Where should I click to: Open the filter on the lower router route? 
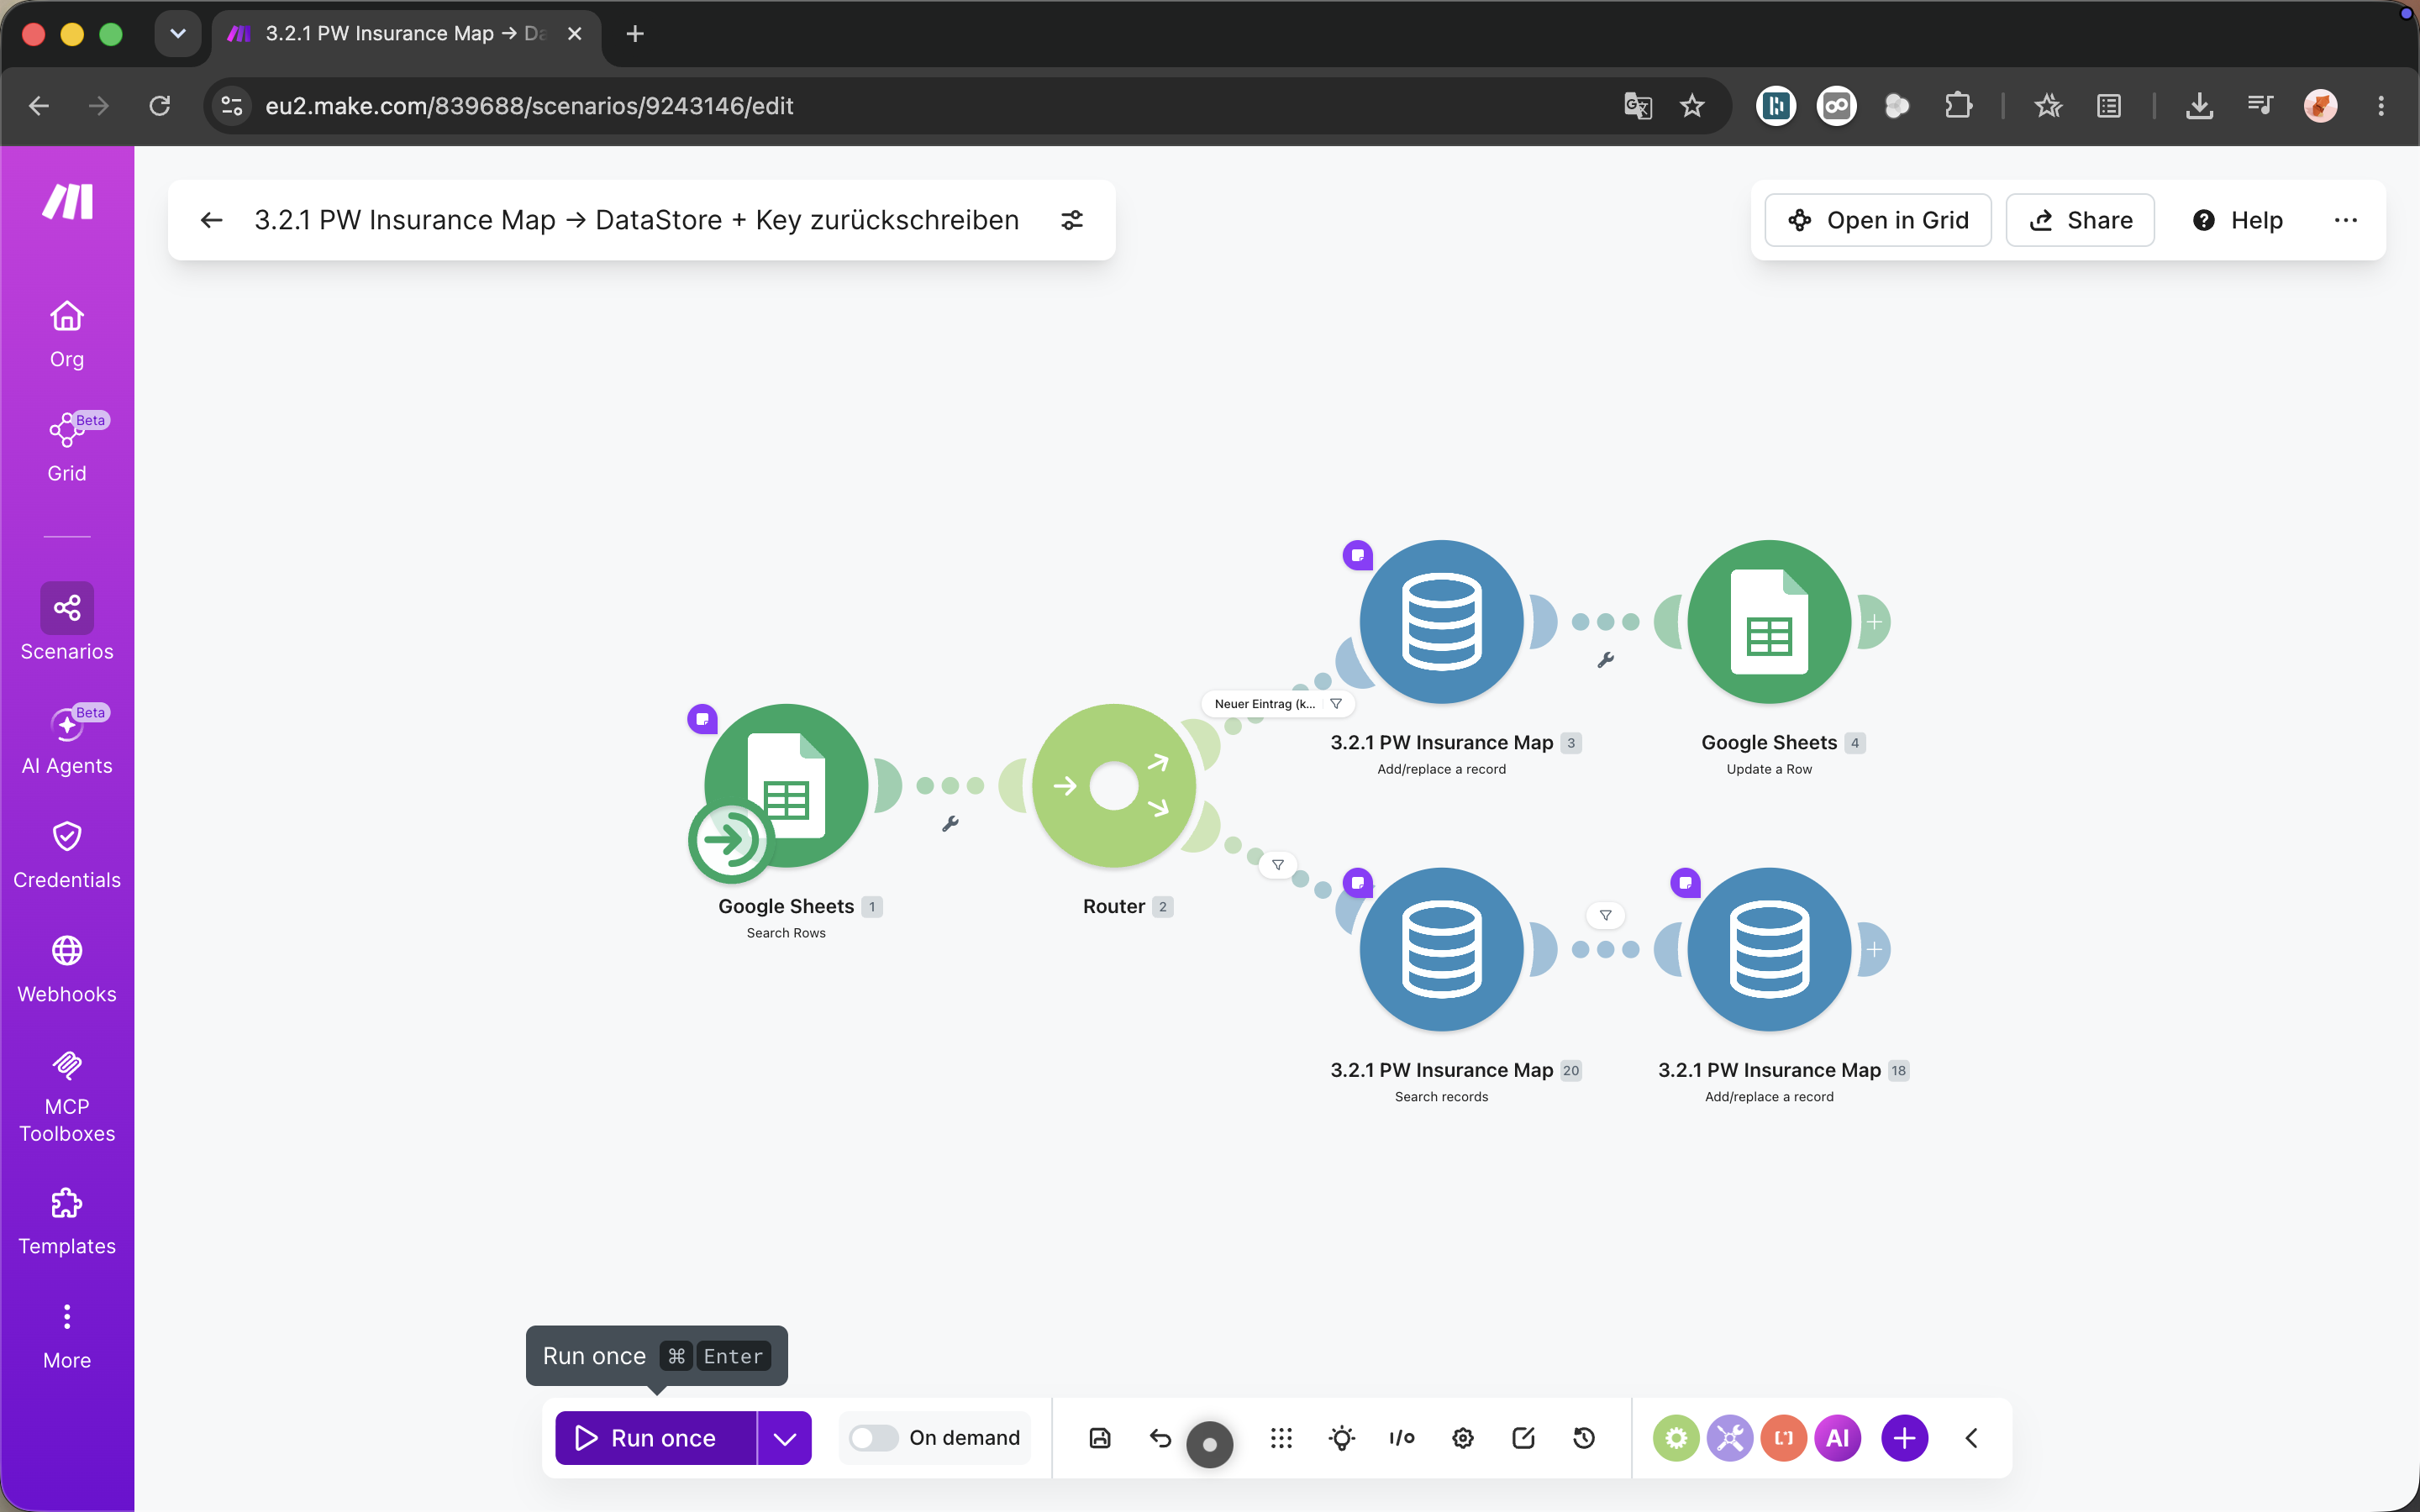(1277, 865)
